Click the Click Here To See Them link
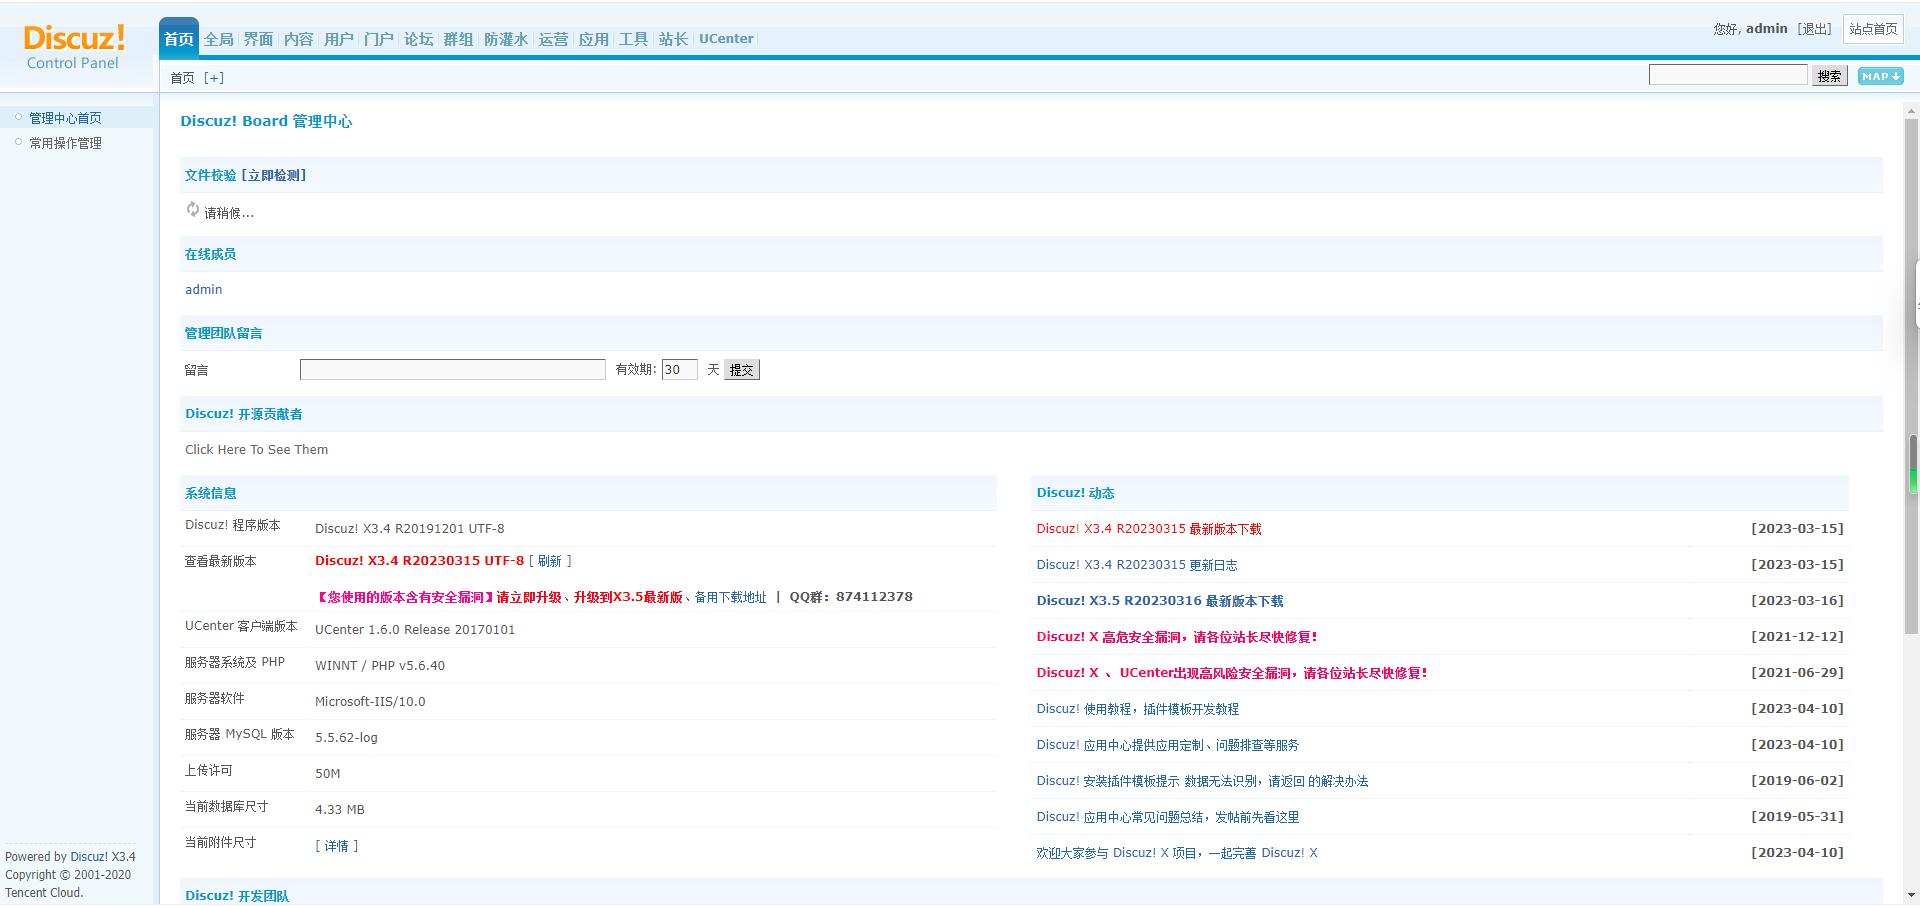 click(257, 450)
